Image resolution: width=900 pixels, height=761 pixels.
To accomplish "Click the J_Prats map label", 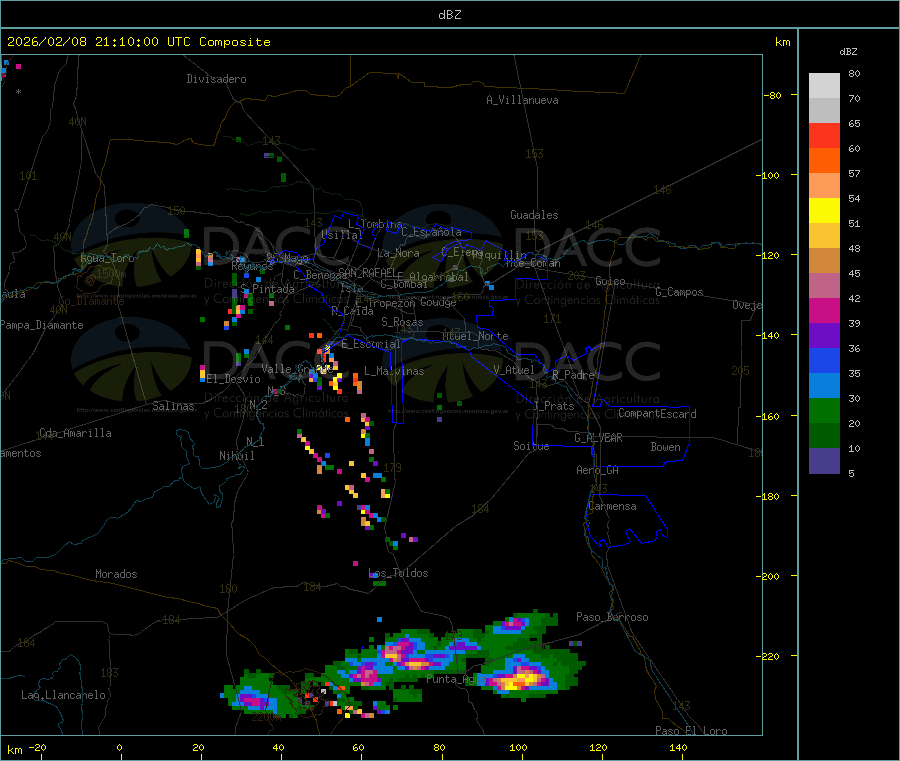I will pos(553,405).
